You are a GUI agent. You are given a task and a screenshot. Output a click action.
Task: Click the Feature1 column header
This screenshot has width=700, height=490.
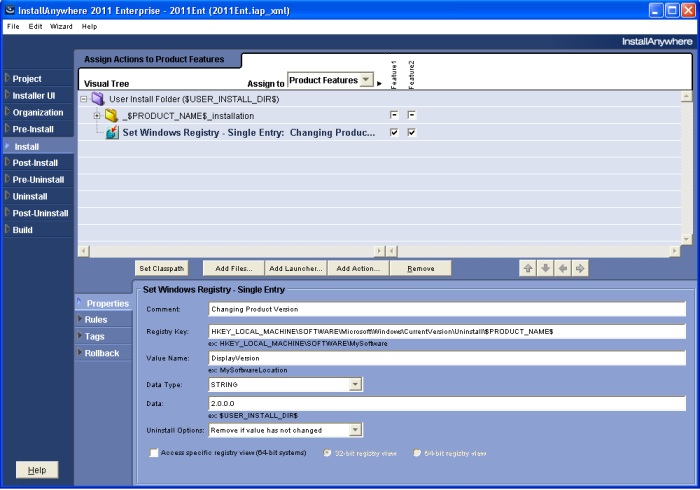coord(394,75)
